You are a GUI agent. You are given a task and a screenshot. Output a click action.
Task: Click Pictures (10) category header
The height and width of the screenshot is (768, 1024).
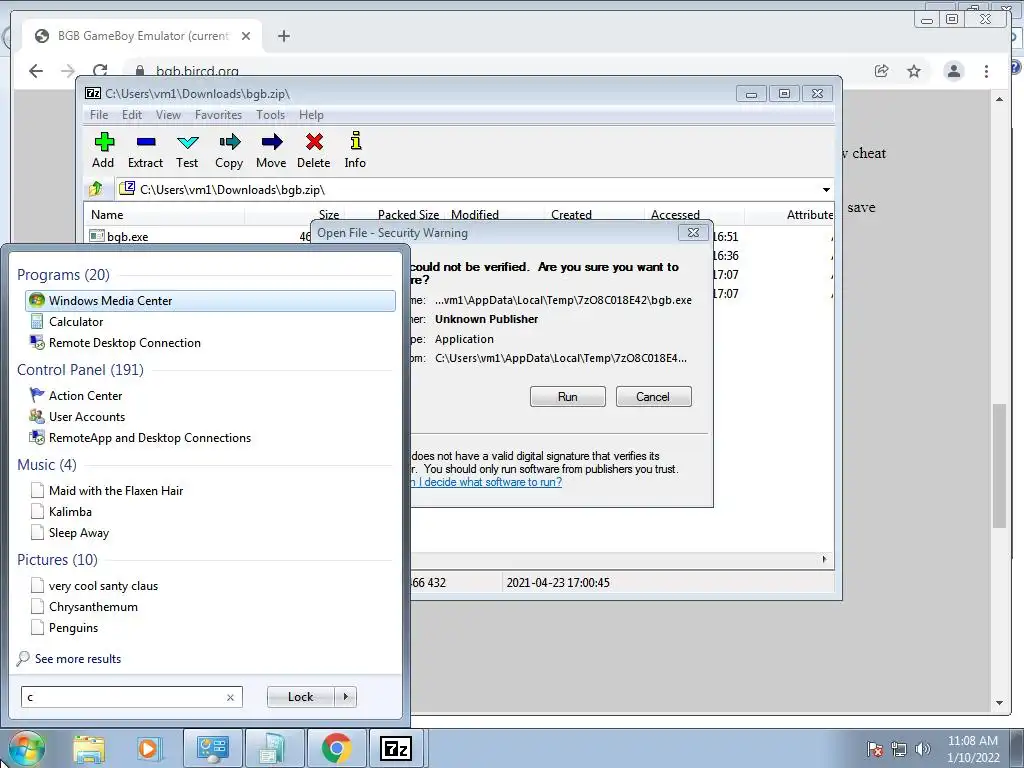(x=57, y=560)
